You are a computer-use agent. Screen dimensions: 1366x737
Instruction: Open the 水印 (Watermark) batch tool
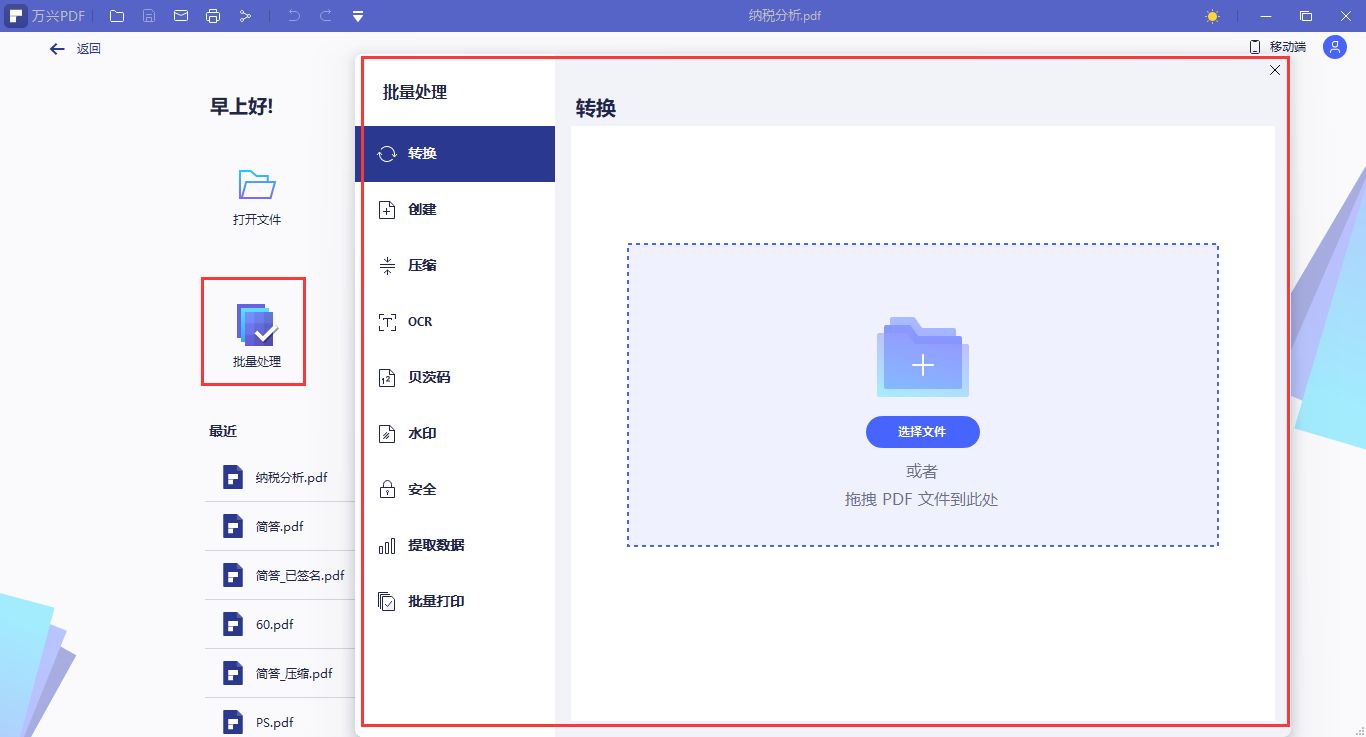pyautogui.click(x=420, y=433)
